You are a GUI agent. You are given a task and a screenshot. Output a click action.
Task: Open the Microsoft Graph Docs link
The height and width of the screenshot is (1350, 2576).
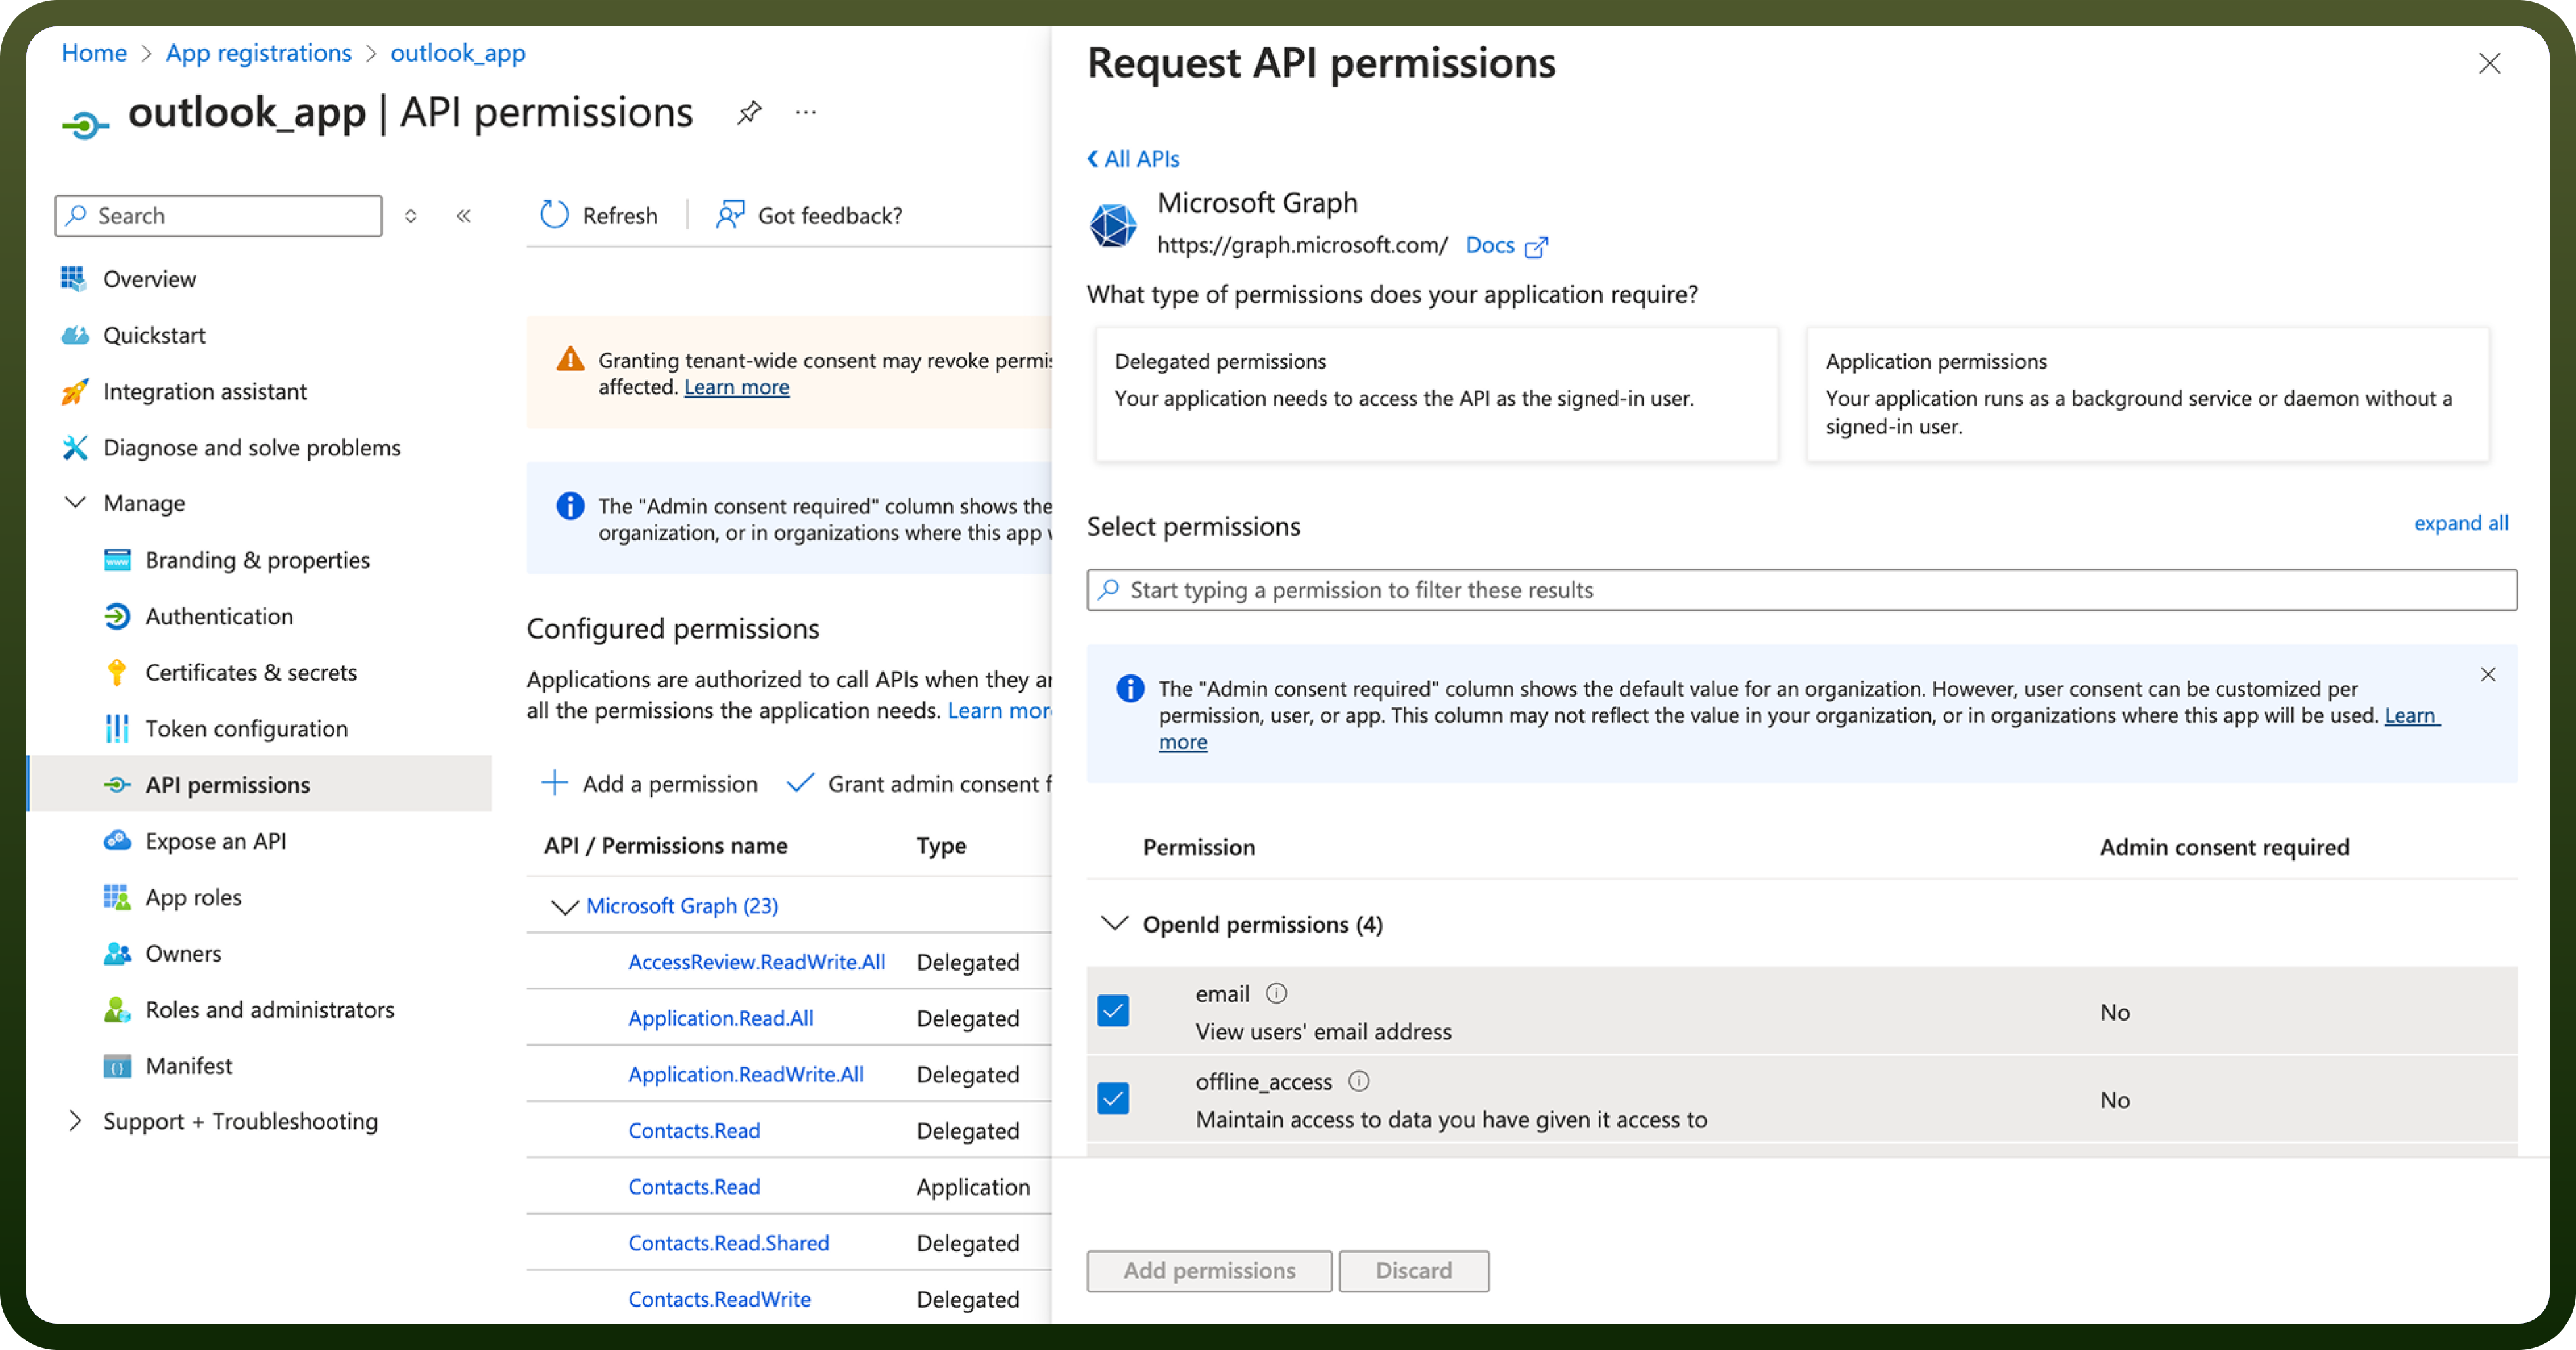(x=1506, y=245)
